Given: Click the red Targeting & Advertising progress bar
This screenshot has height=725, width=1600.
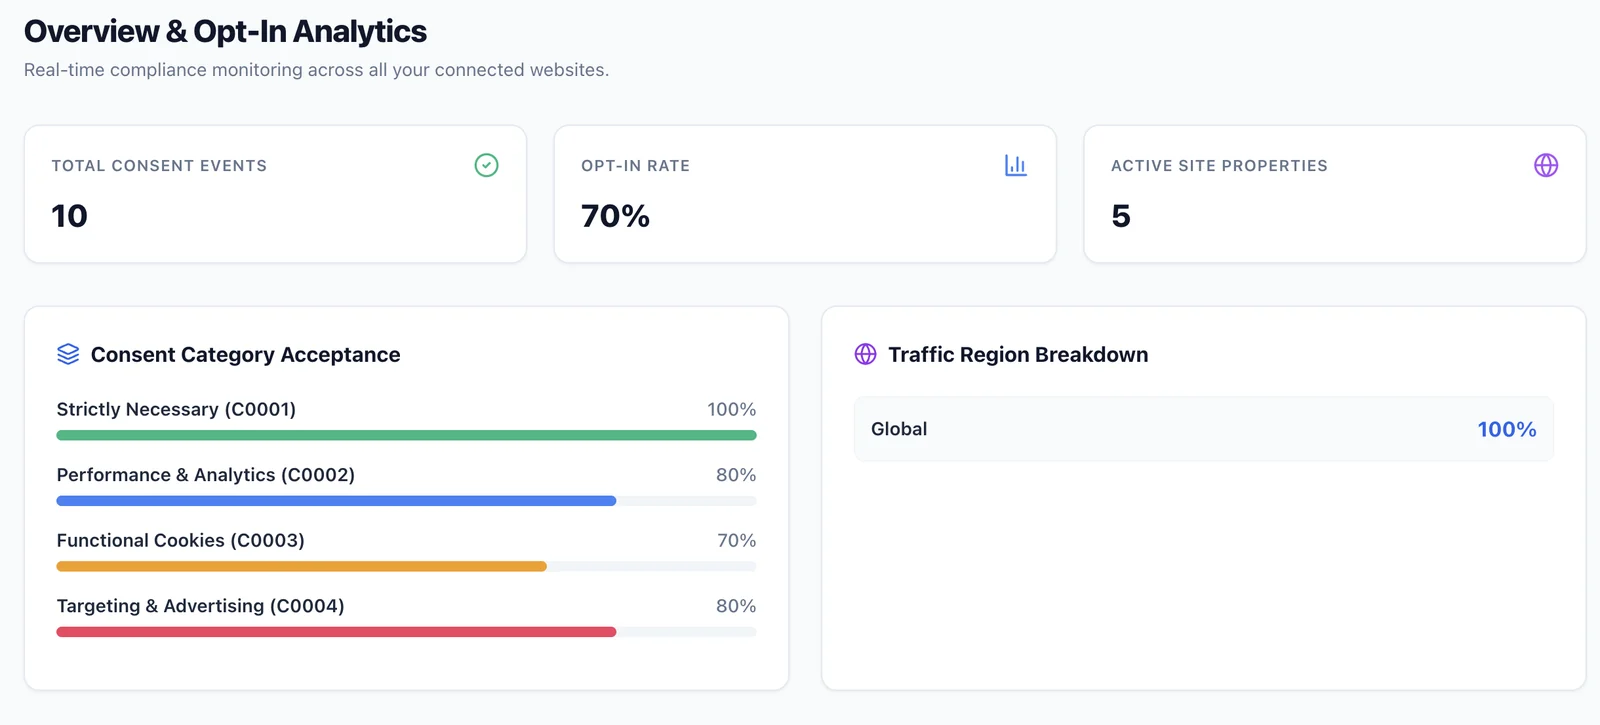Looking at the screenshot, I should (336, 632).
